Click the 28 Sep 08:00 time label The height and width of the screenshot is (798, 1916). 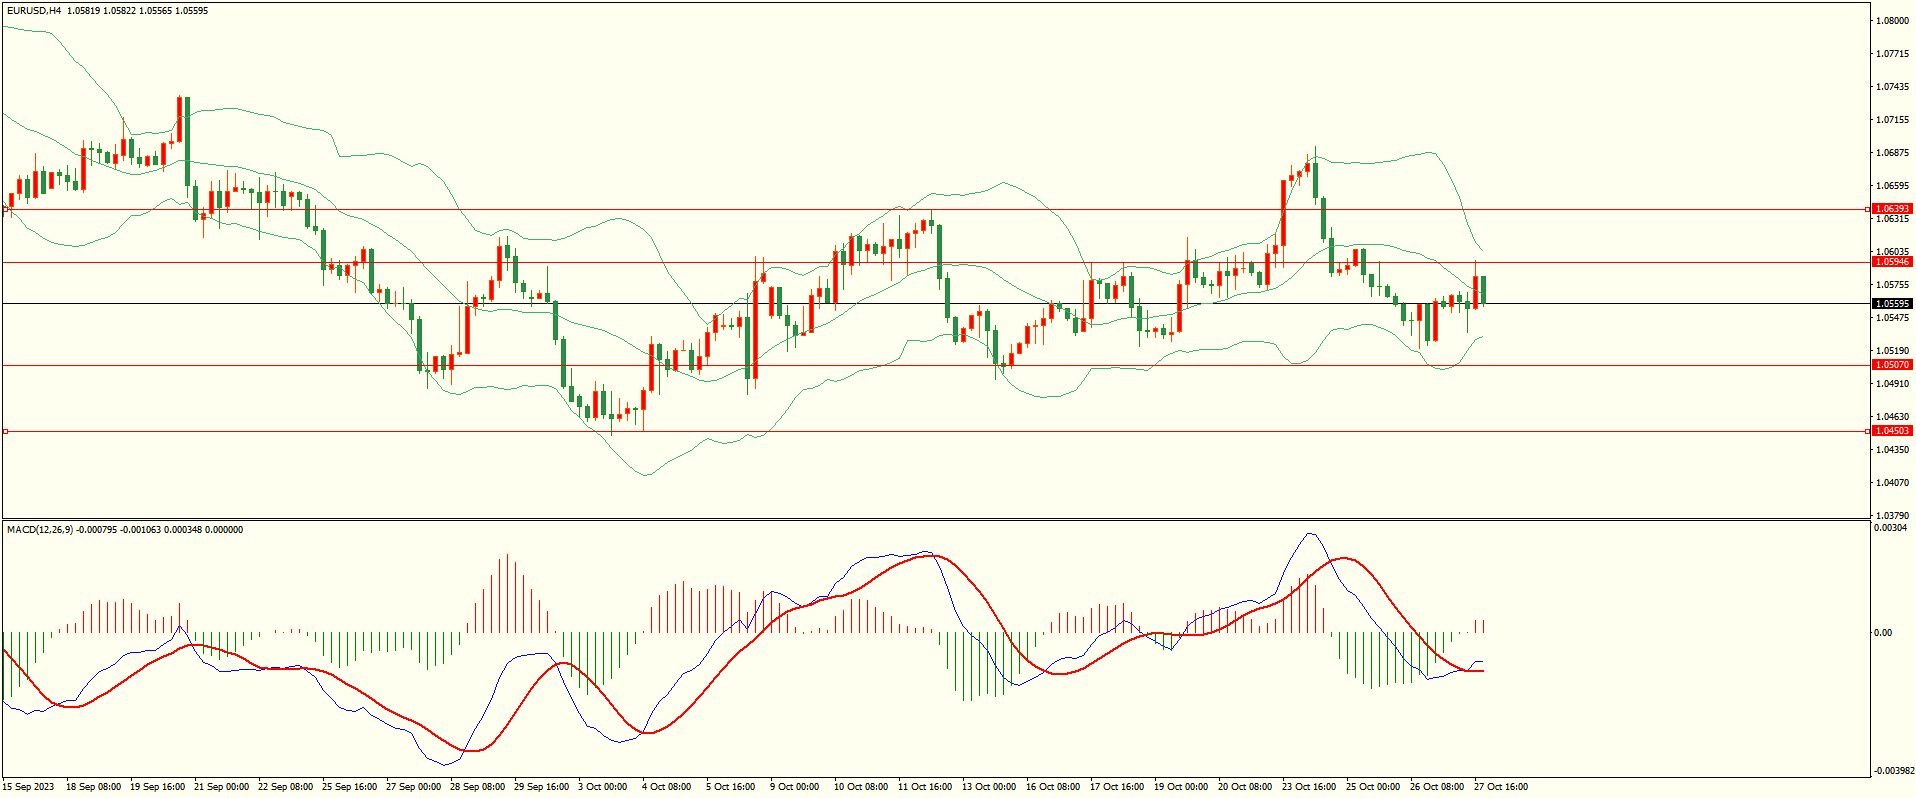tap(477, 787)
